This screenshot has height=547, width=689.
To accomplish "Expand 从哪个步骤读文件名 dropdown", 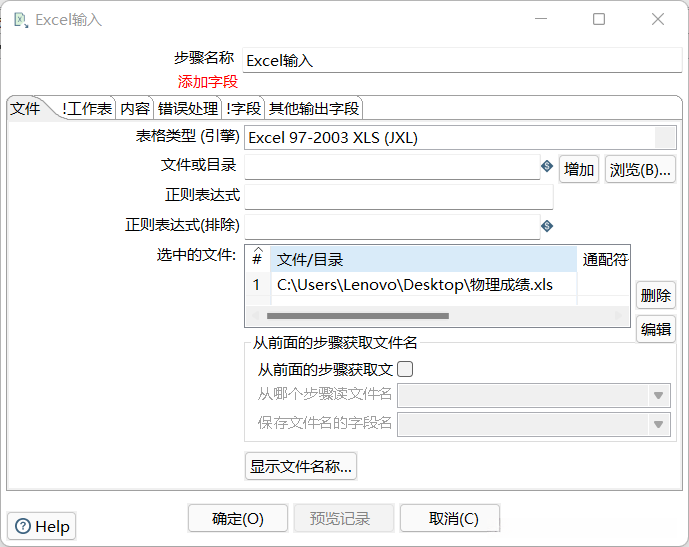I will (658, 395).
